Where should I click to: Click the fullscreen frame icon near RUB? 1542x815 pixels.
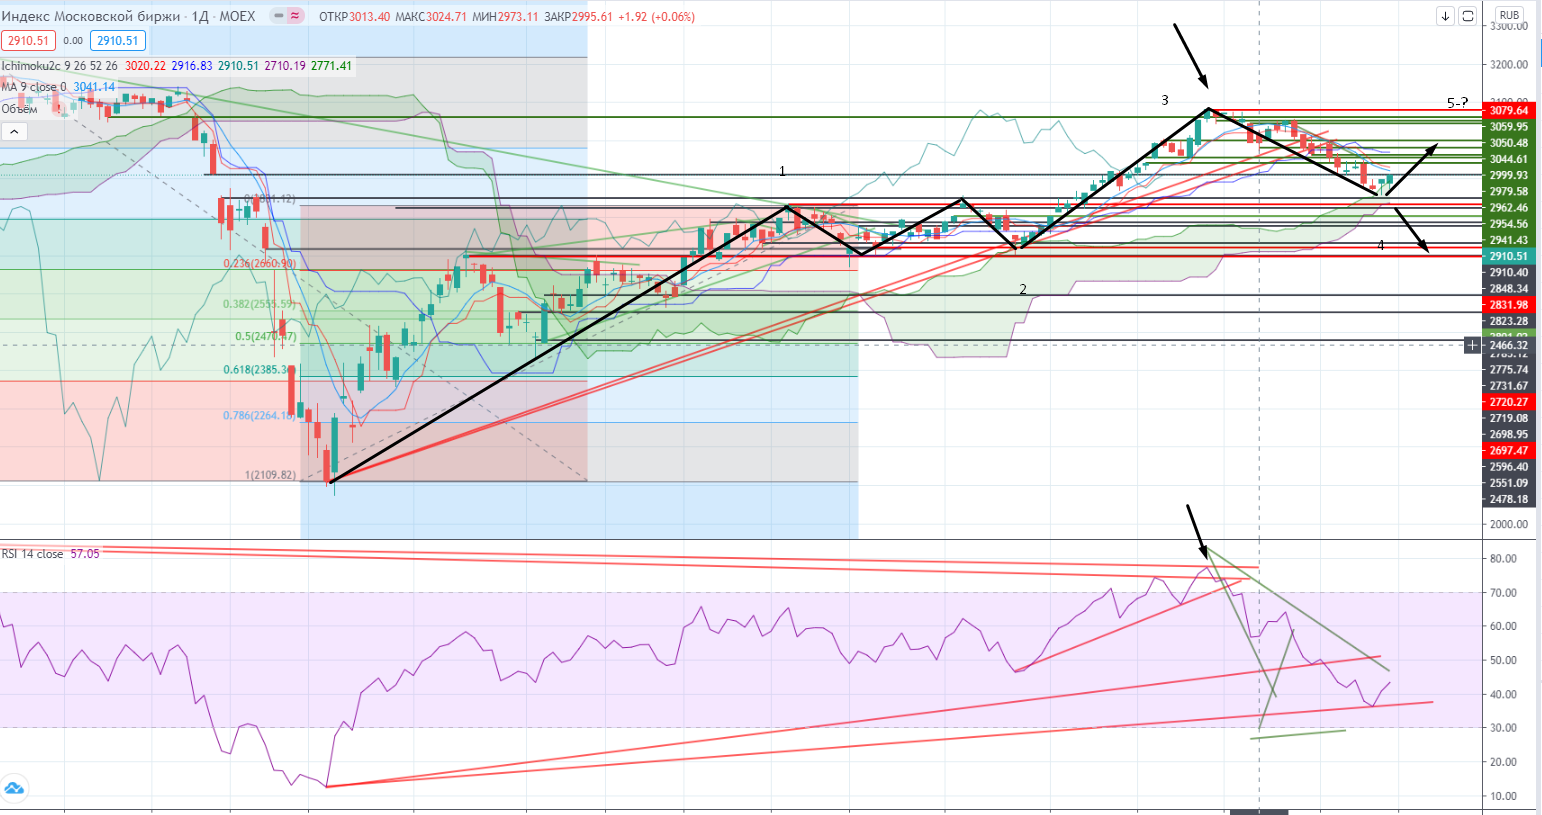1467,16
